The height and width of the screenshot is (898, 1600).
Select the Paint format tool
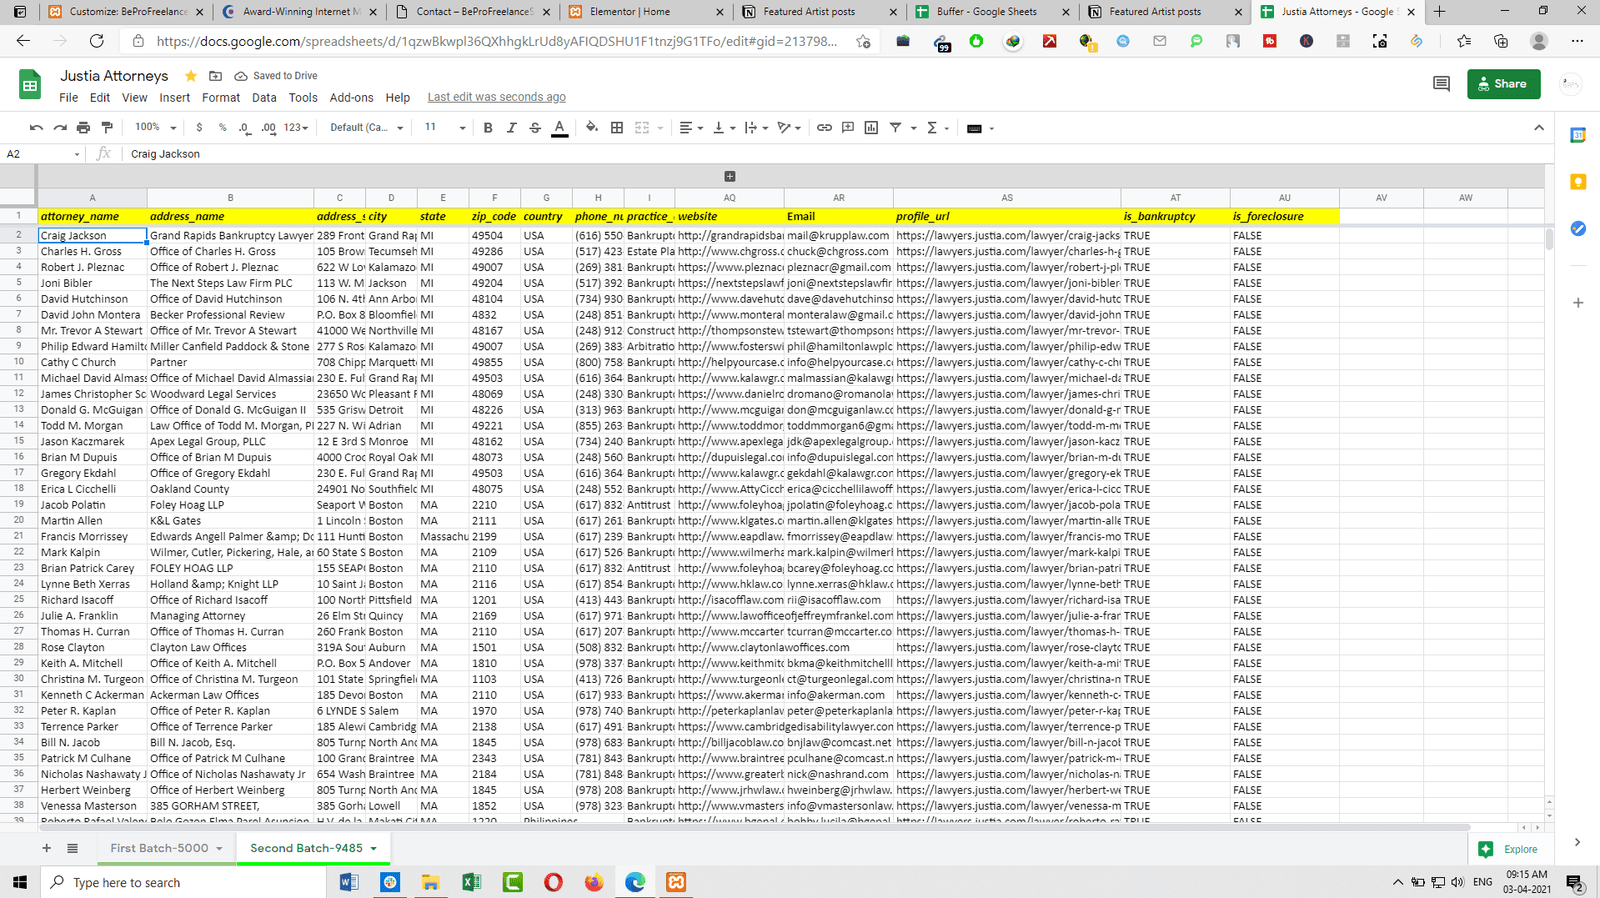point(107,128)
